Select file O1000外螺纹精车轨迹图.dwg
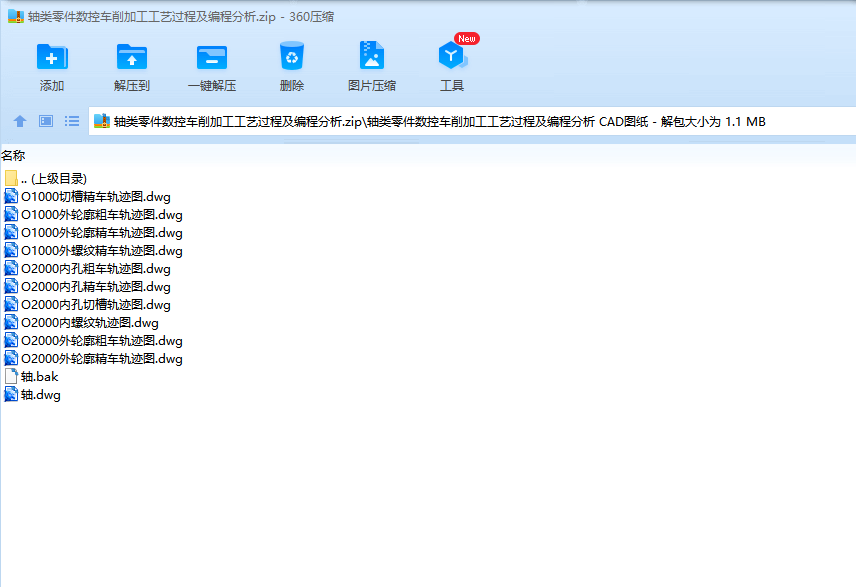 102,251
